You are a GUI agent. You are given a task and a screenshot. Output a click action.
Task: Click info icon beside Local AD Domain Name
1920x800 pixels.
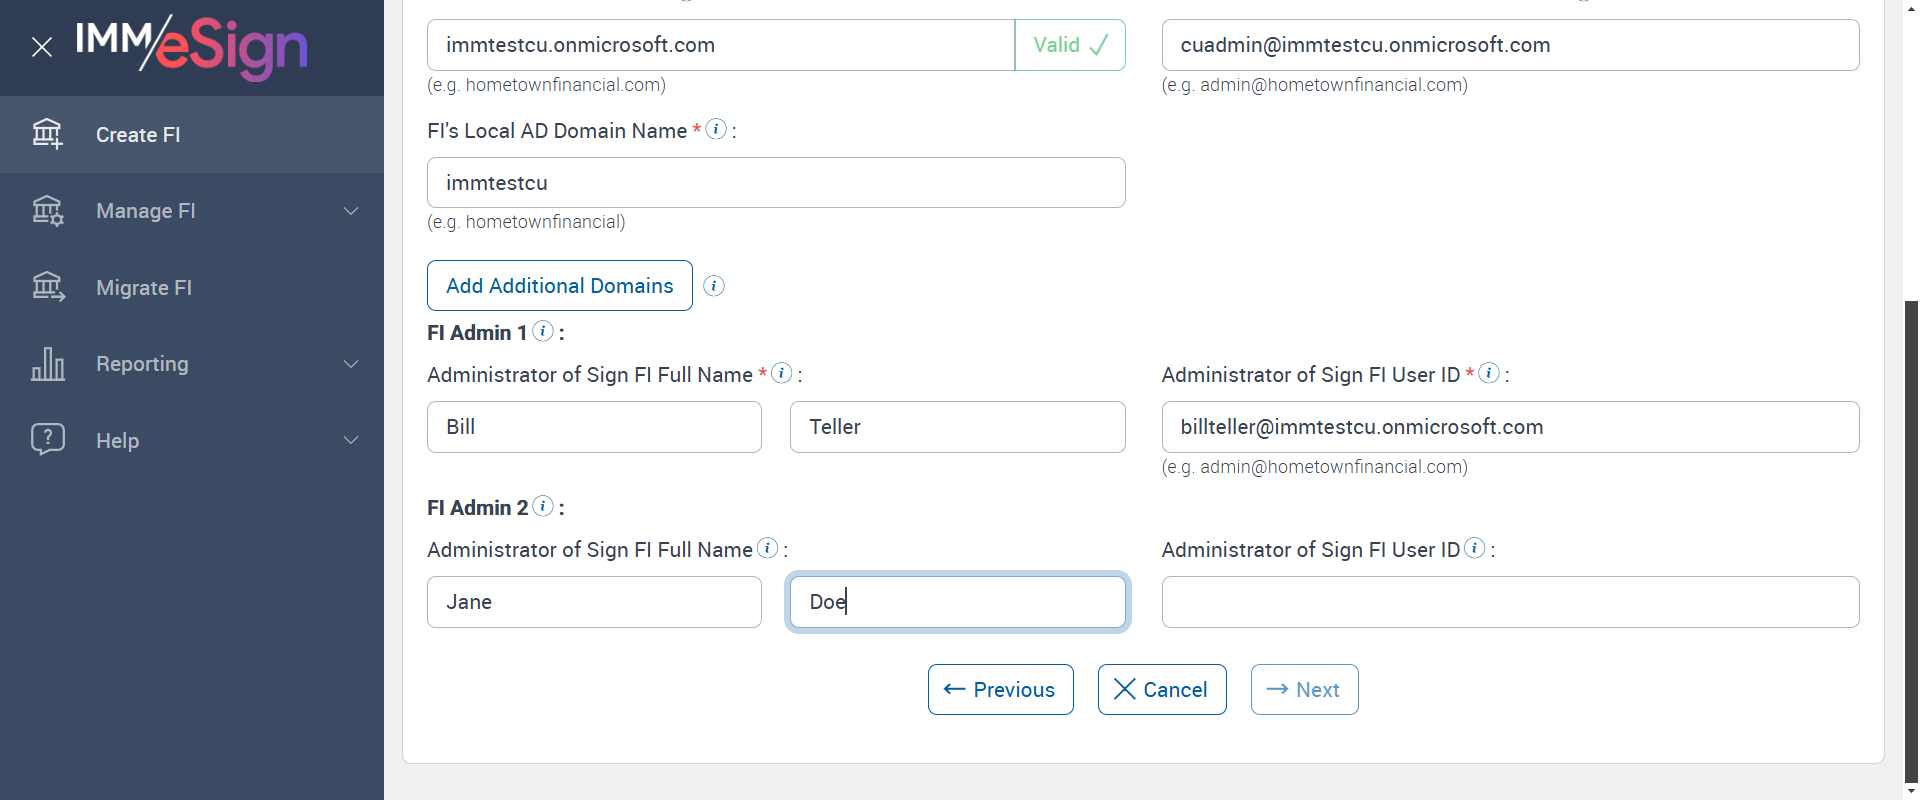click(716, 129)
